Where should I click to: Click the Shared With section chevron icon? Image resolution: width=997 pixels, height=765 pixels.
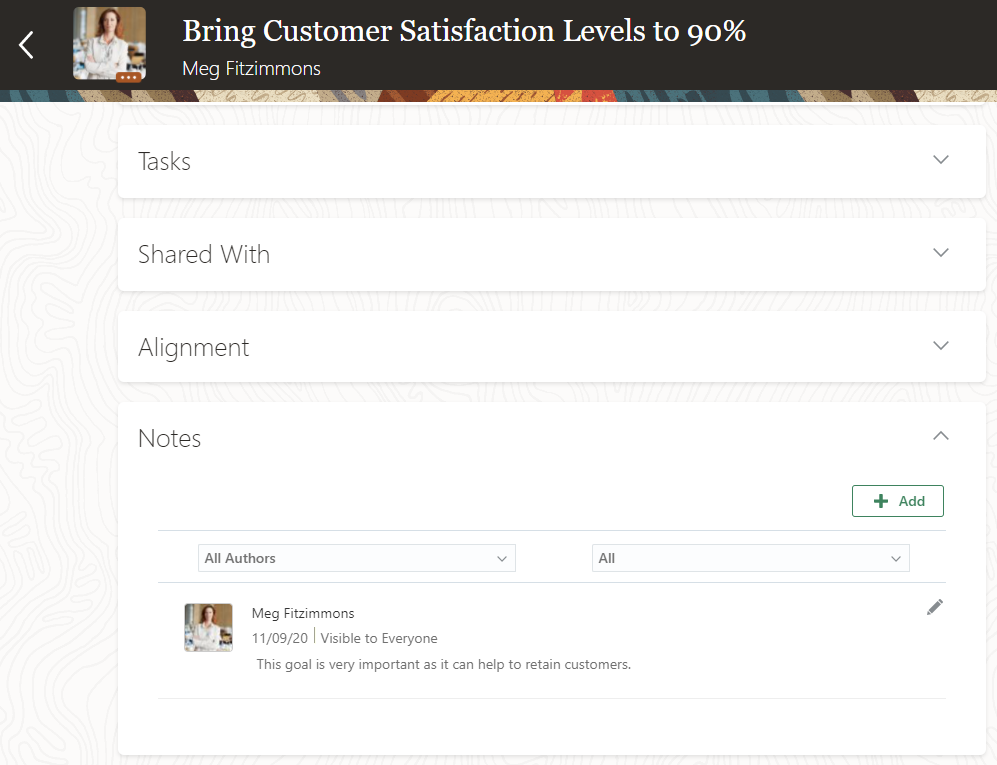(941, 252)
